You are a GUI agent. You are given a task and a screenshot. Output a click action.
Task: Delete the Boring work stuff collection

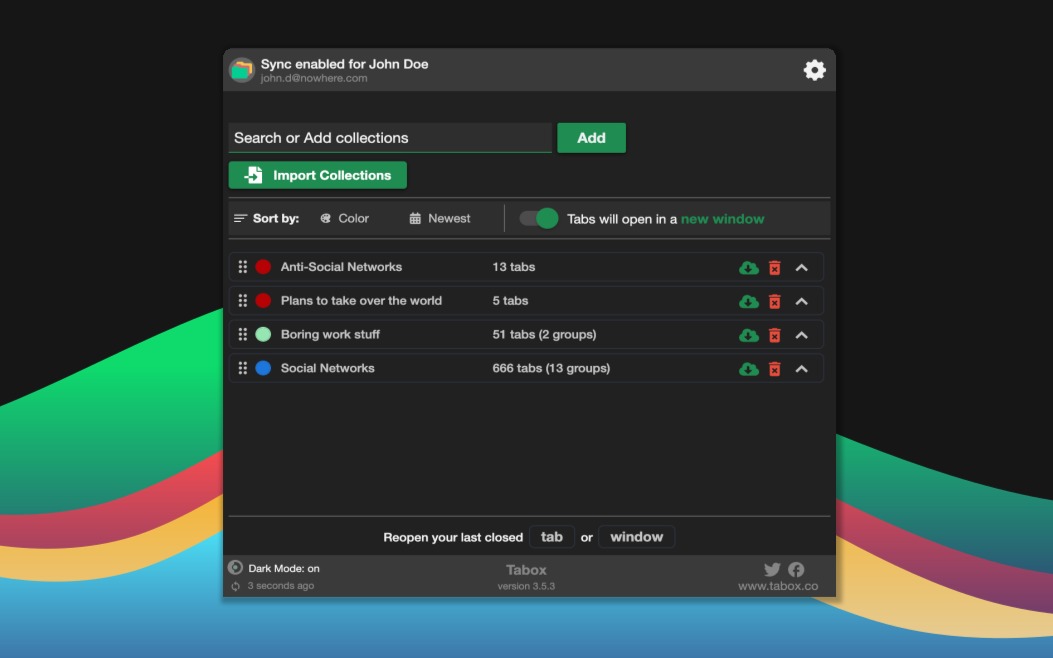pos(774,335)
